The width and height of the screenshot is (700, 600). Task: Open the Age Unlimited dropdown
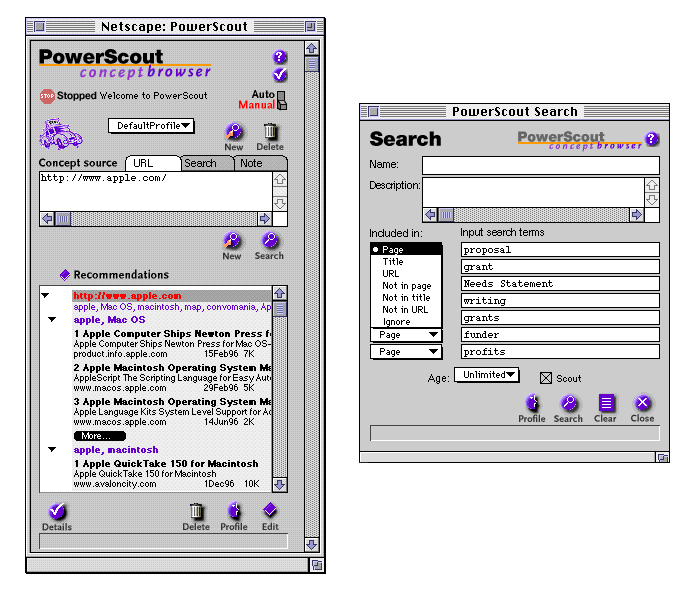tap(487, 375)
